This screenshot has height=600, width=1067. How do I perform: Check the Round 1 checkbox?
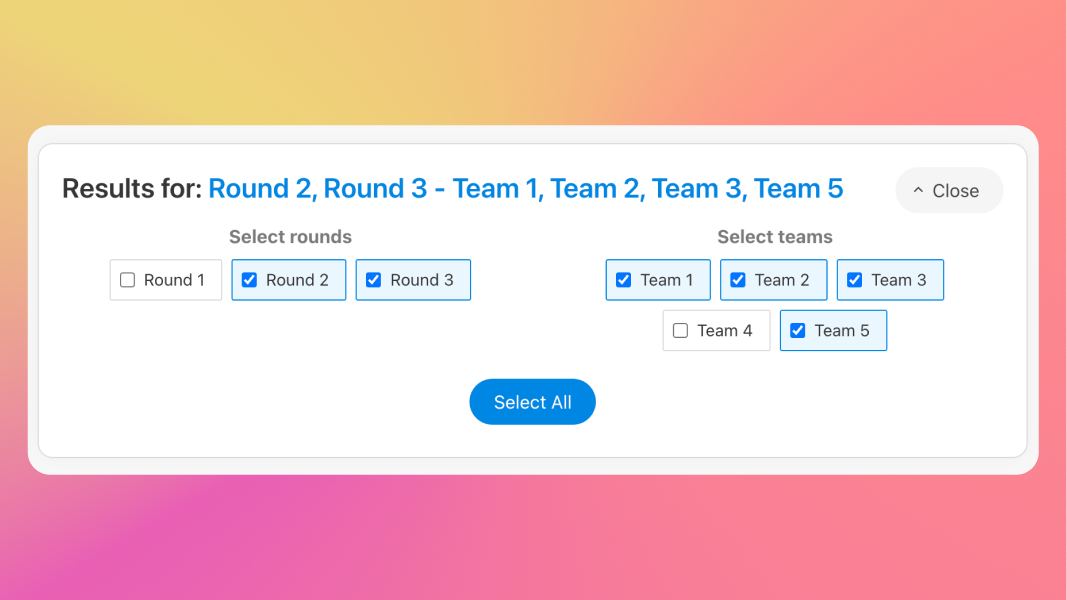coord(128,280)
